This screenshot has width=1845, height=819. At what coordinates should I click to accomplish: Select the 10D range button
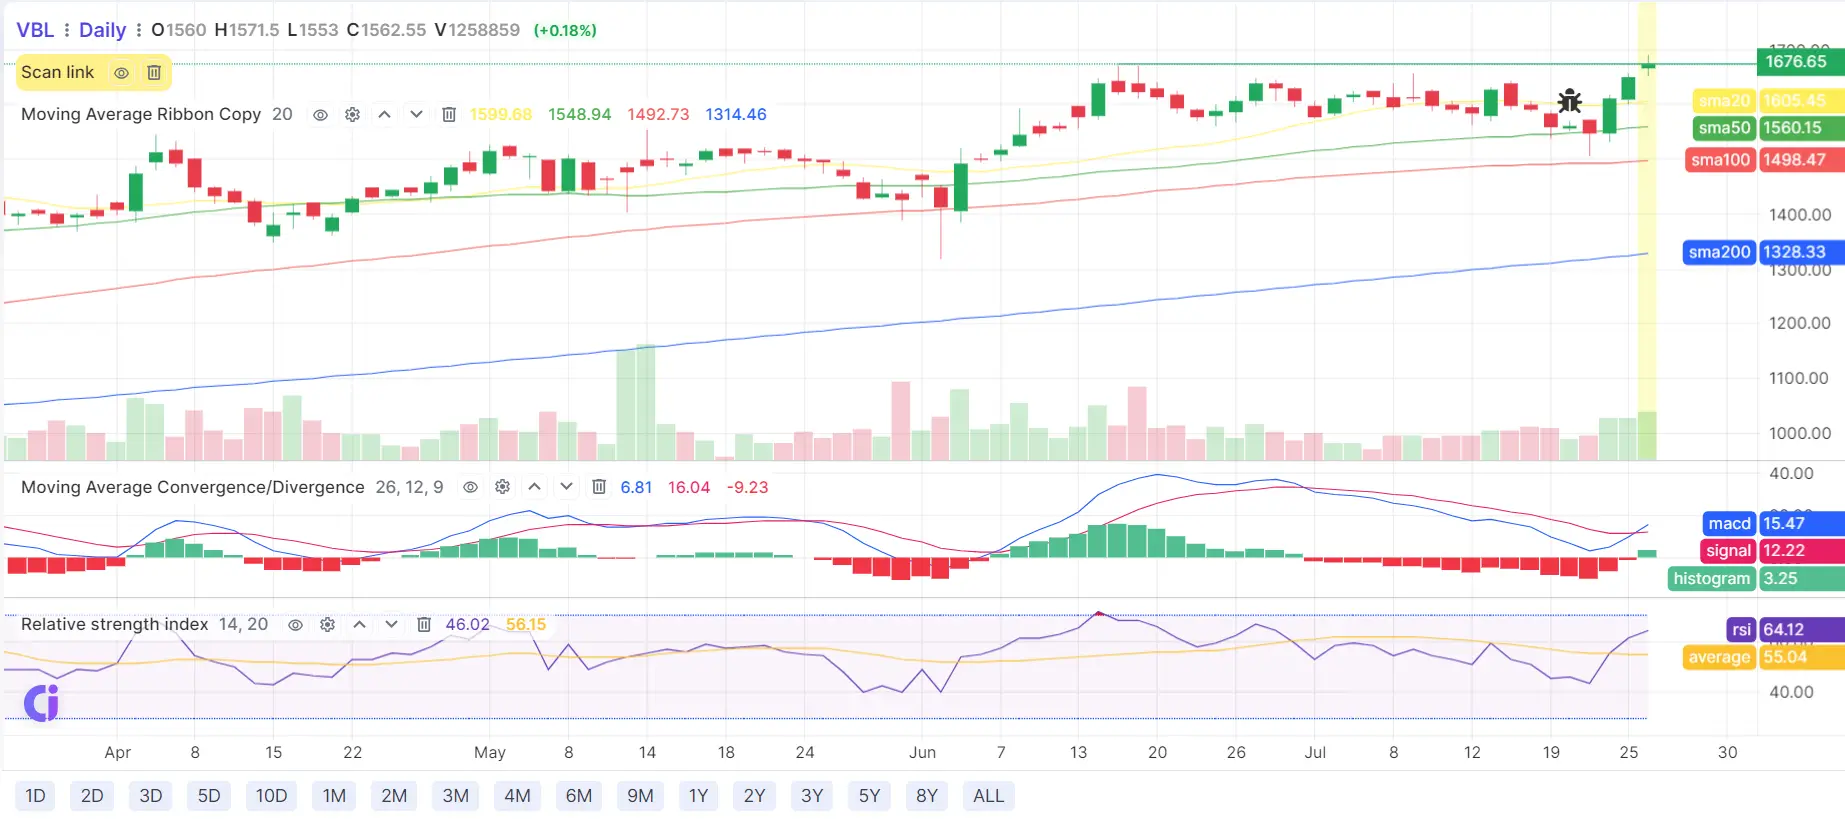(x=271, y=796)
